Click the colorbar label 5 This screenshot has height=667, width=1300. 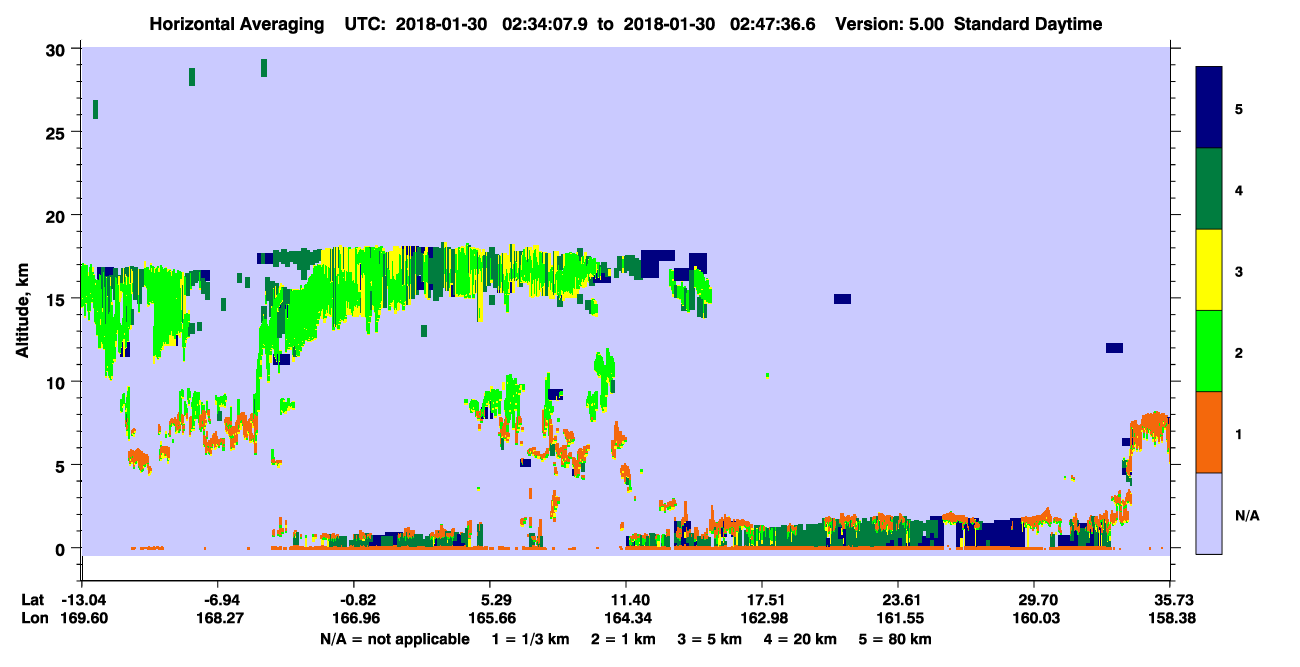[1239, 108]
